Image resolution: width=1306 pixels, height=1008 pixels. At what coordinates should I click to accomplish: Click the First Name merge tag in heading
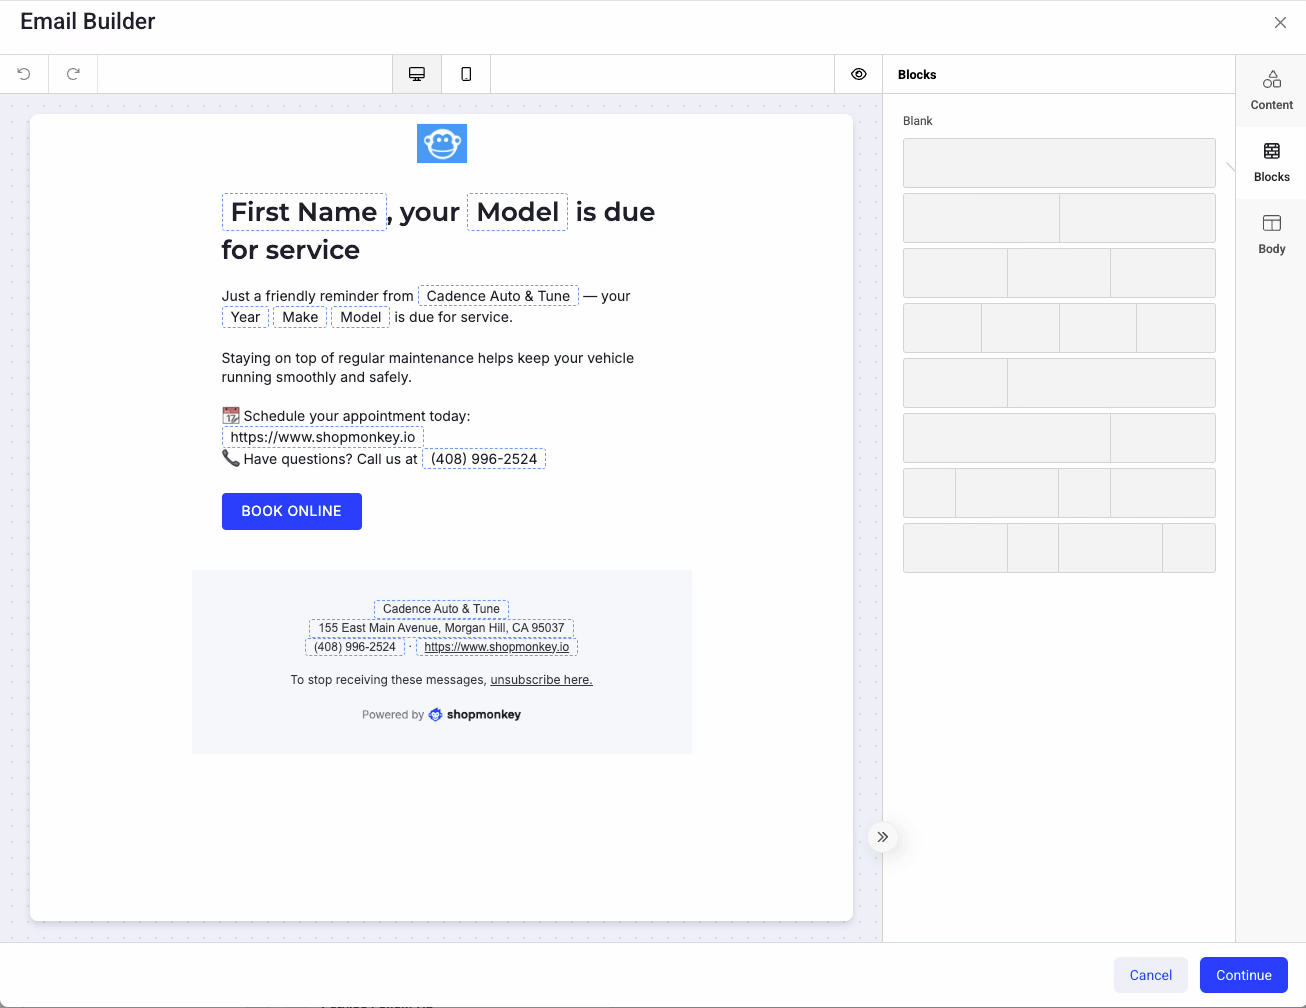(x=304, y=212)
